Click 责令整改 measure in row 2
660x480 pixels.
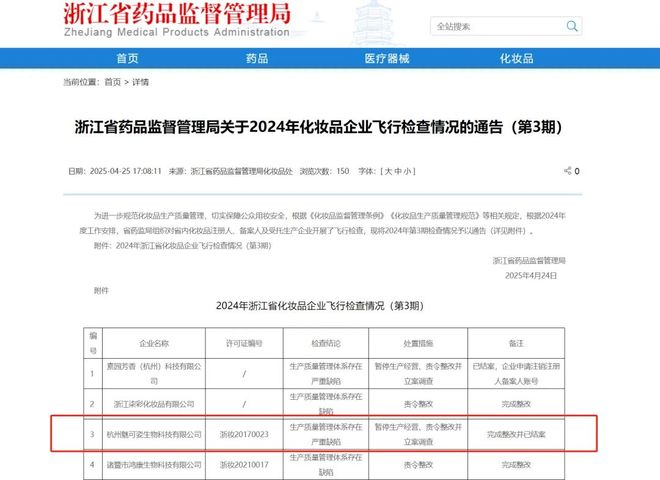[418, 404]
